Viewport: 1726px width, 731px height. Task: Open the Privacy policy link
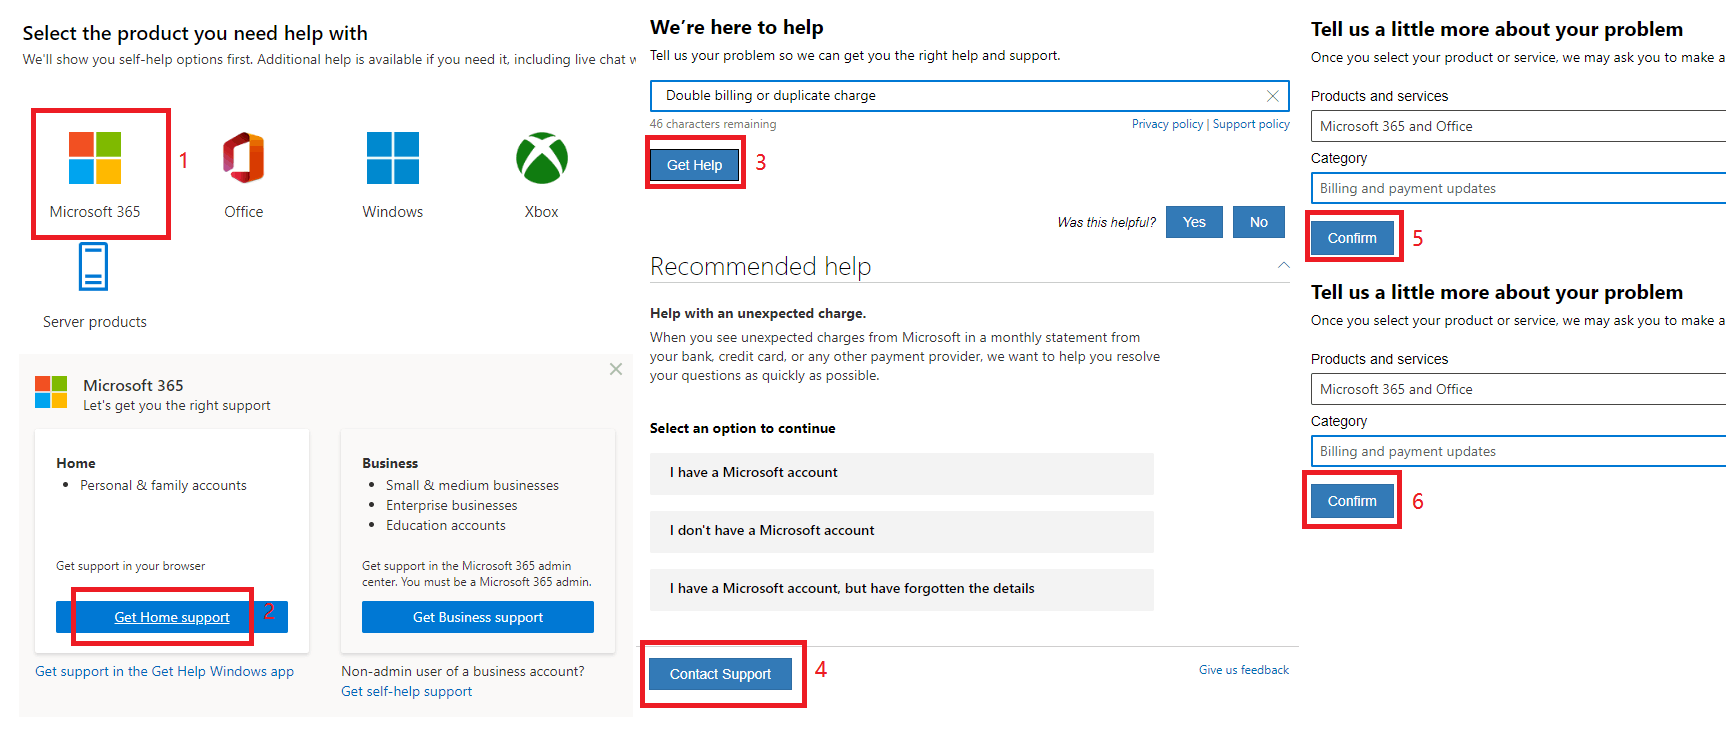coord(1167,124)
